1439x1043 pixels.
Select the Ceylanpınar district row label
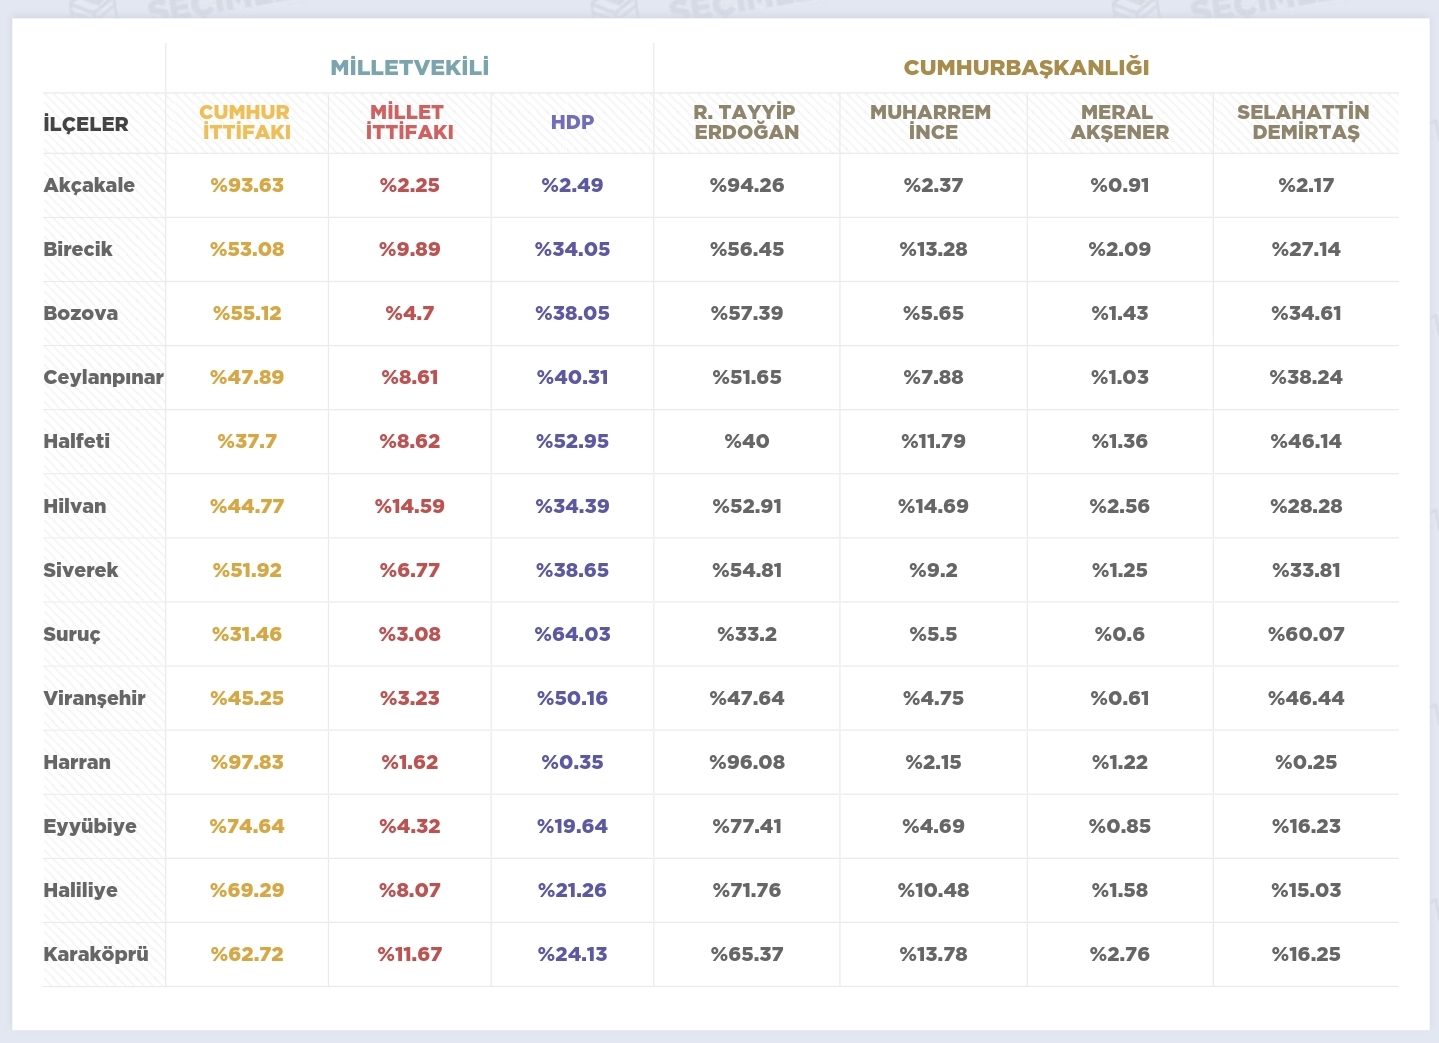pyautogui.click(x=103, y=377)
